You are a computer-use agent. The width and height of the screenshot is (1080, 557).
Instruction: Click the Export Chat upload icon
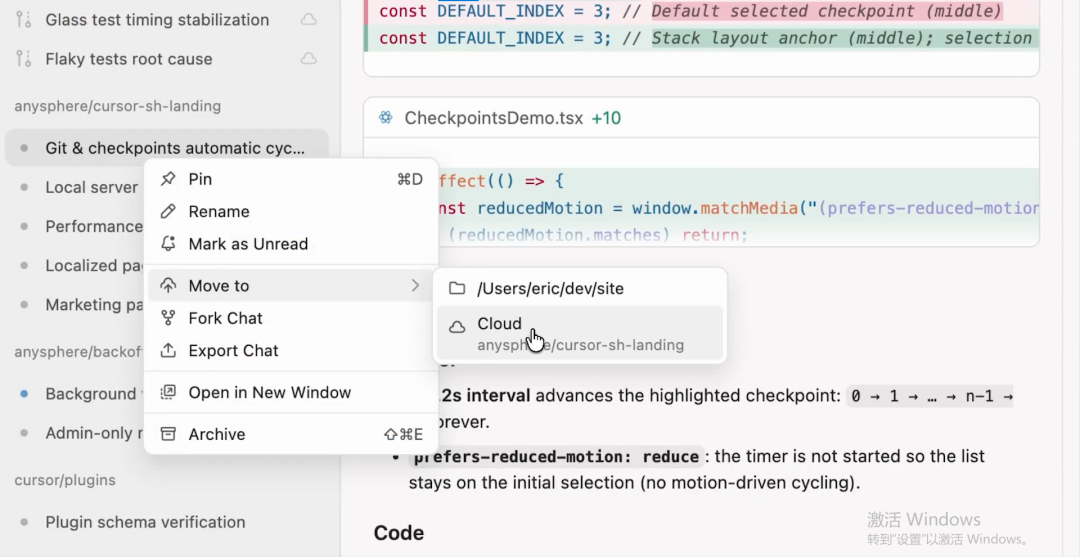point(168,351)
